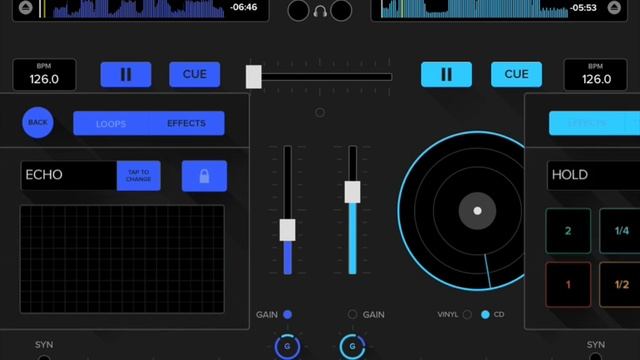Tap the round BACK button

pos(38,122)
